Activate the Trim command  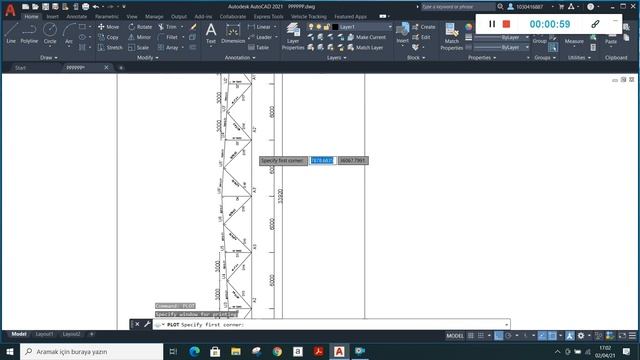(167, 27)
